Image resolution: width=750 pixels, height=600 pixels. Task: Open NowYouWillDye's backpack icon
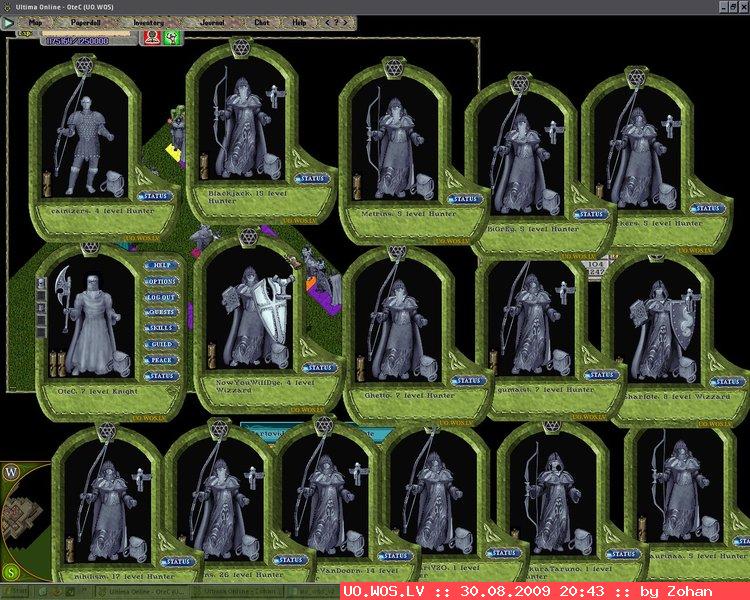pos(278,355)
